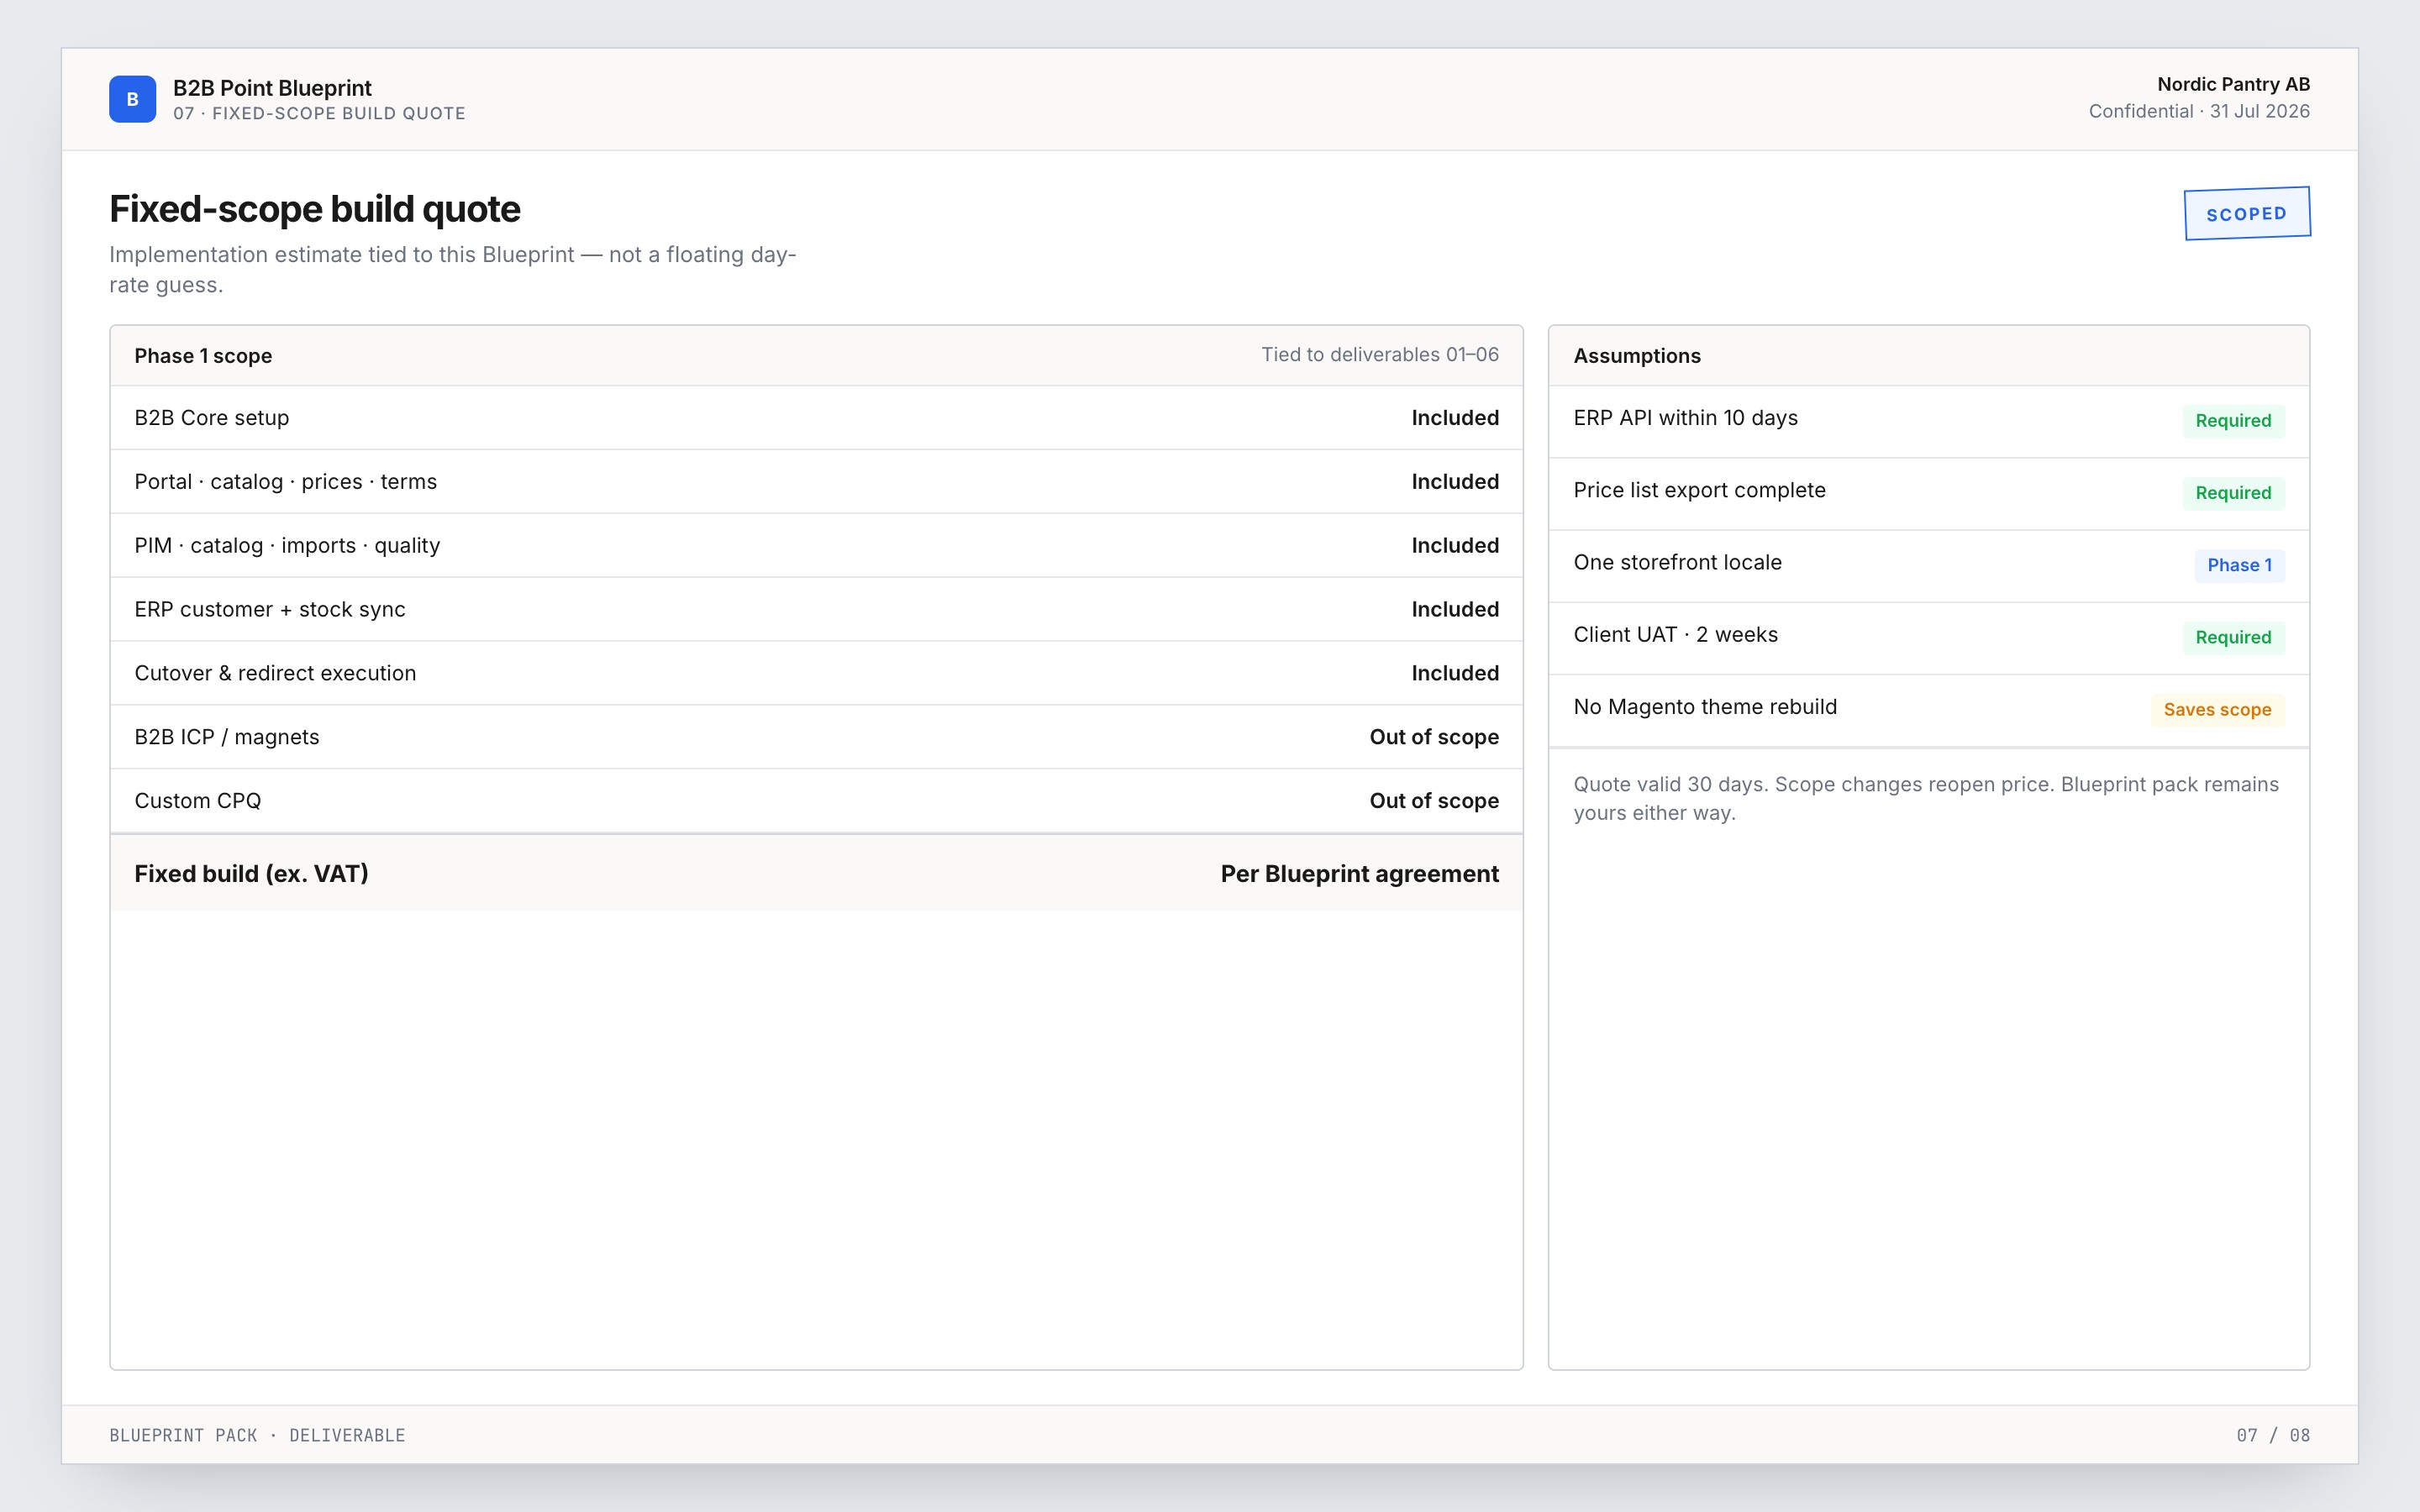Click the 07 / 08 page indicator
Screen dimensions: 2420x1512
click(2272, 1435)
